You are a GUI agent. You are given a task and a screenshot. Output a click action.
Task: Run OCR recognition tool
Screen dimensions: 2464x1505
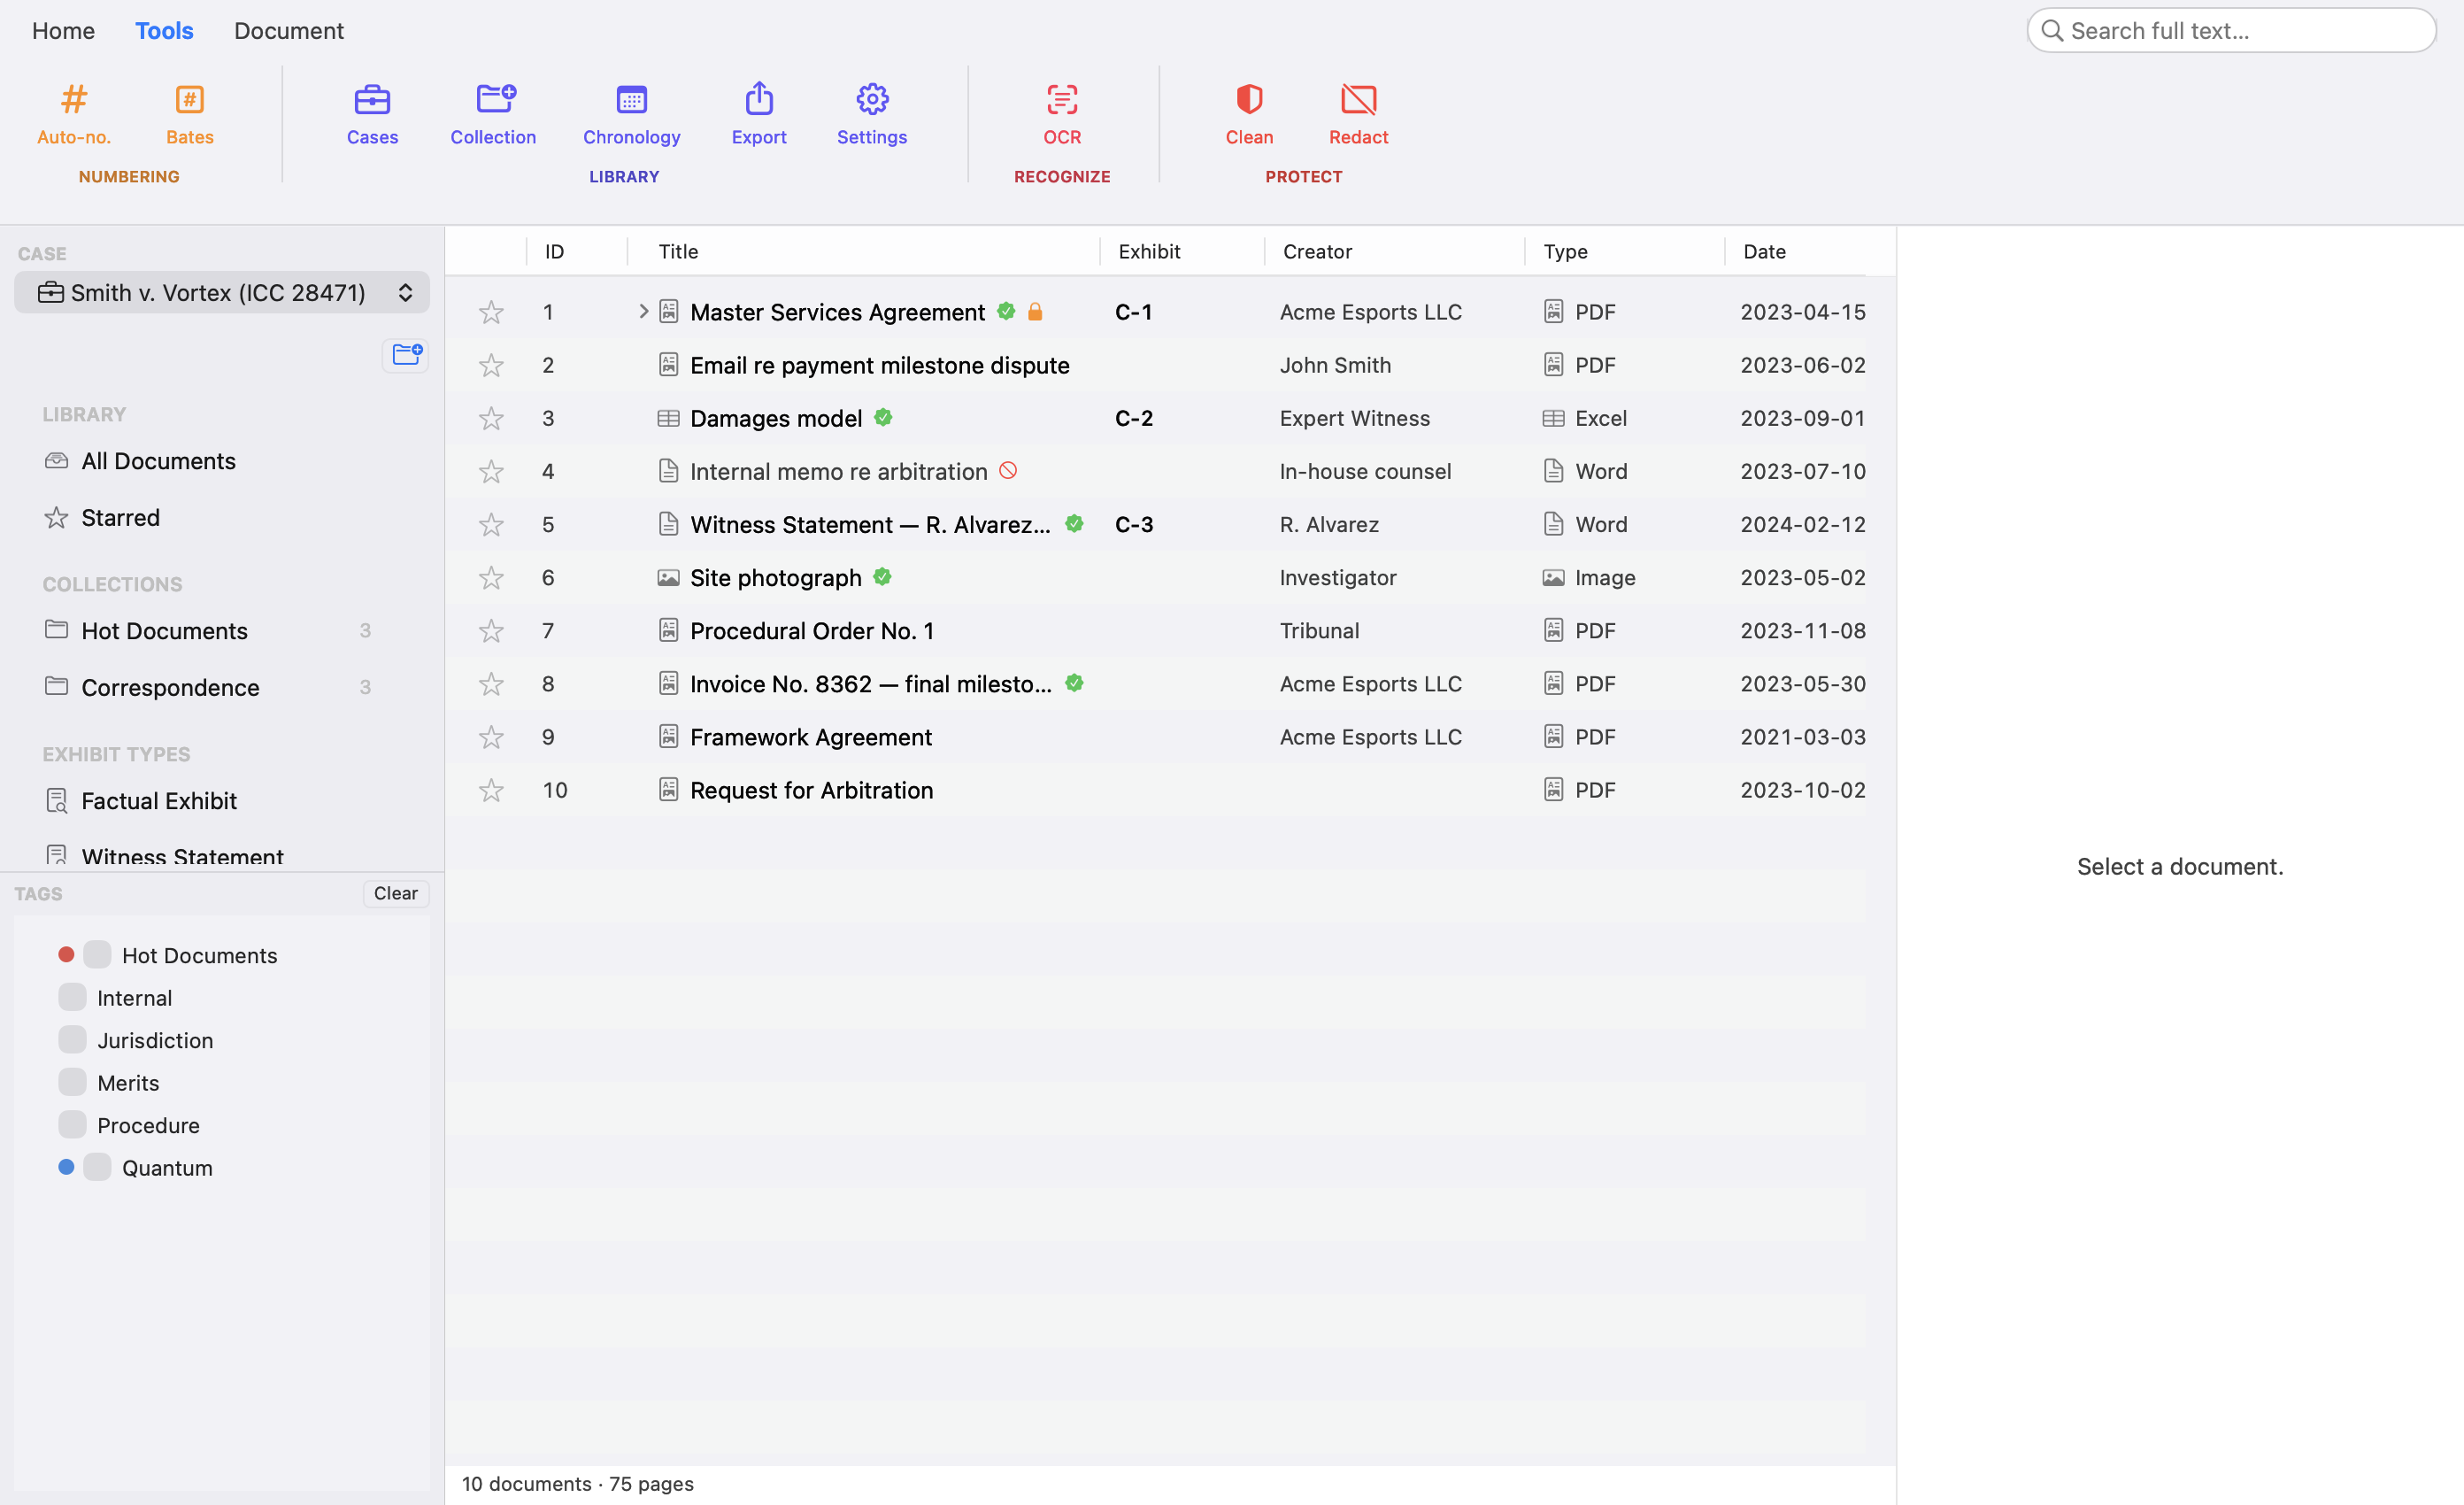pos(1062,115)
